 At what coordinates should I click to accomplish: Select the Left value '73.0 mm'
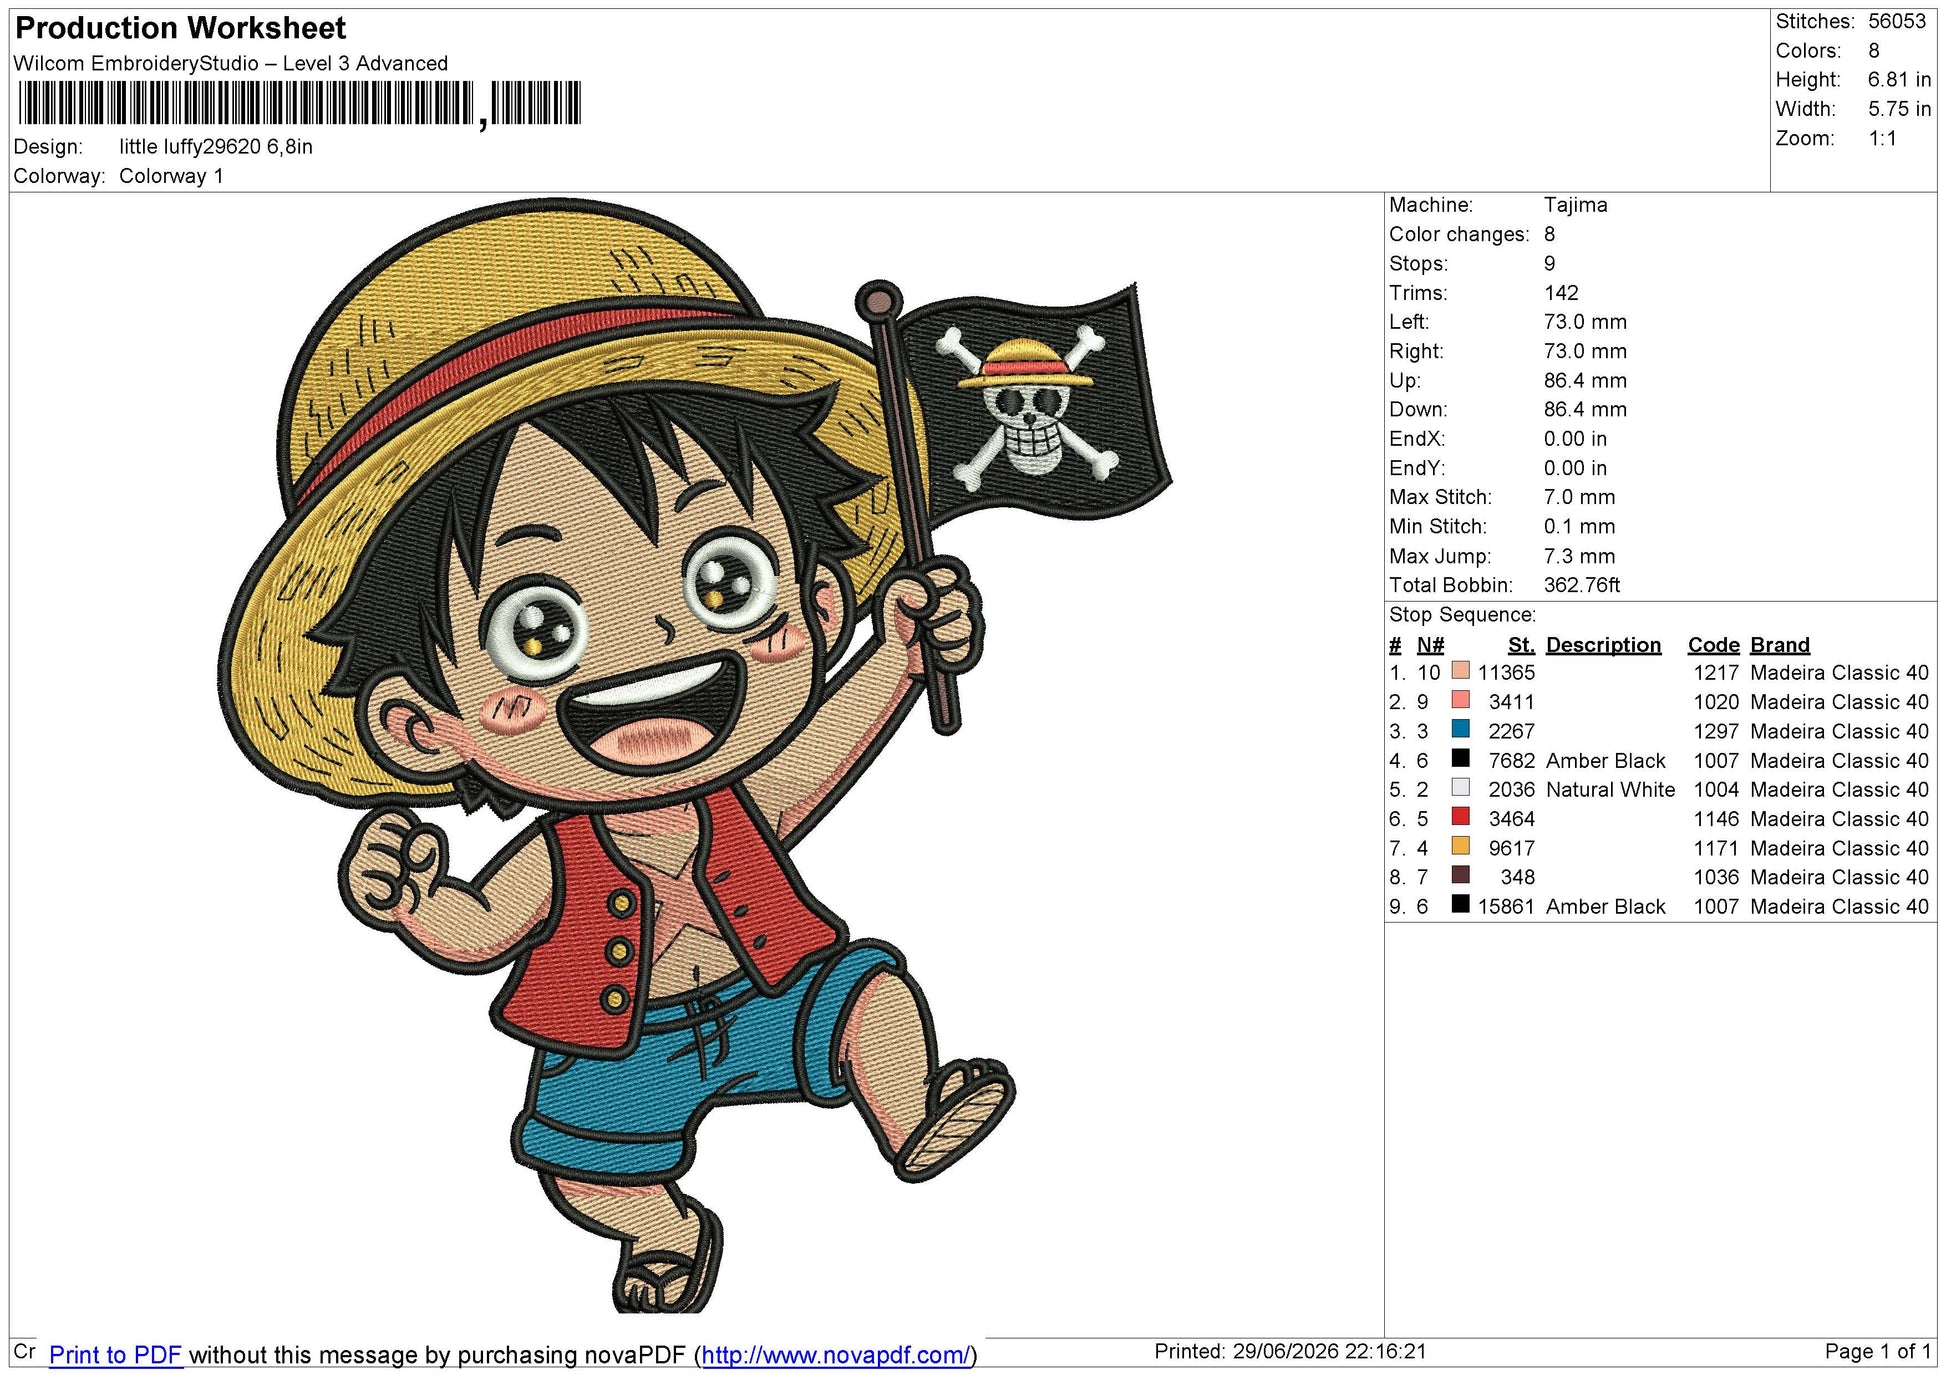[1585, 322]
